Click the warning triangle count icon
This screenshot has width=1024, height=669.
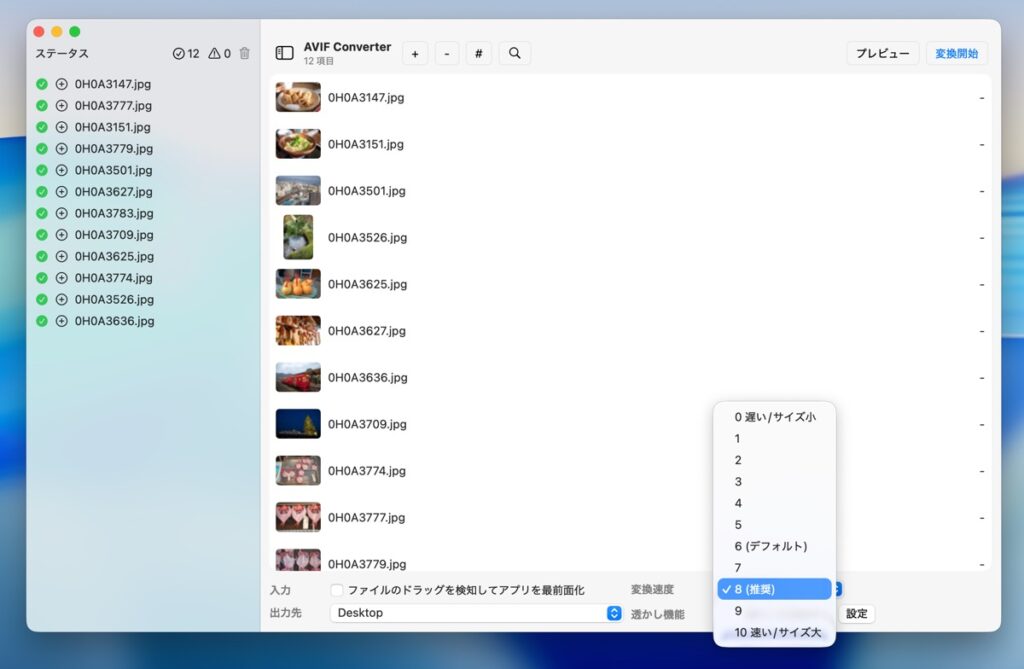click(x=214, y=53)
